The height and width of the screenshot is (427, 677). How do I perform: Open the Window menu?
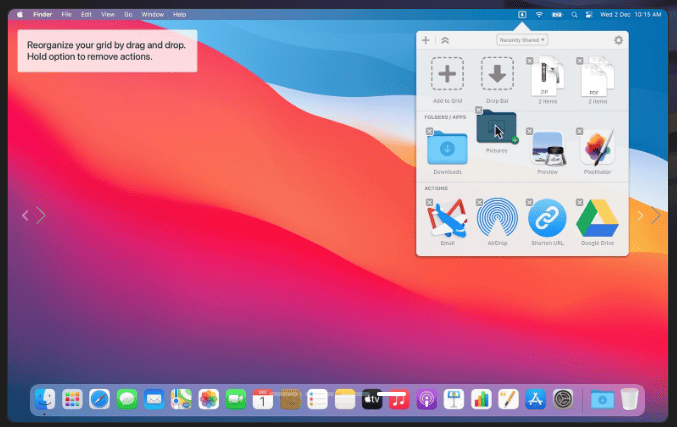click(x=152, y=15)
